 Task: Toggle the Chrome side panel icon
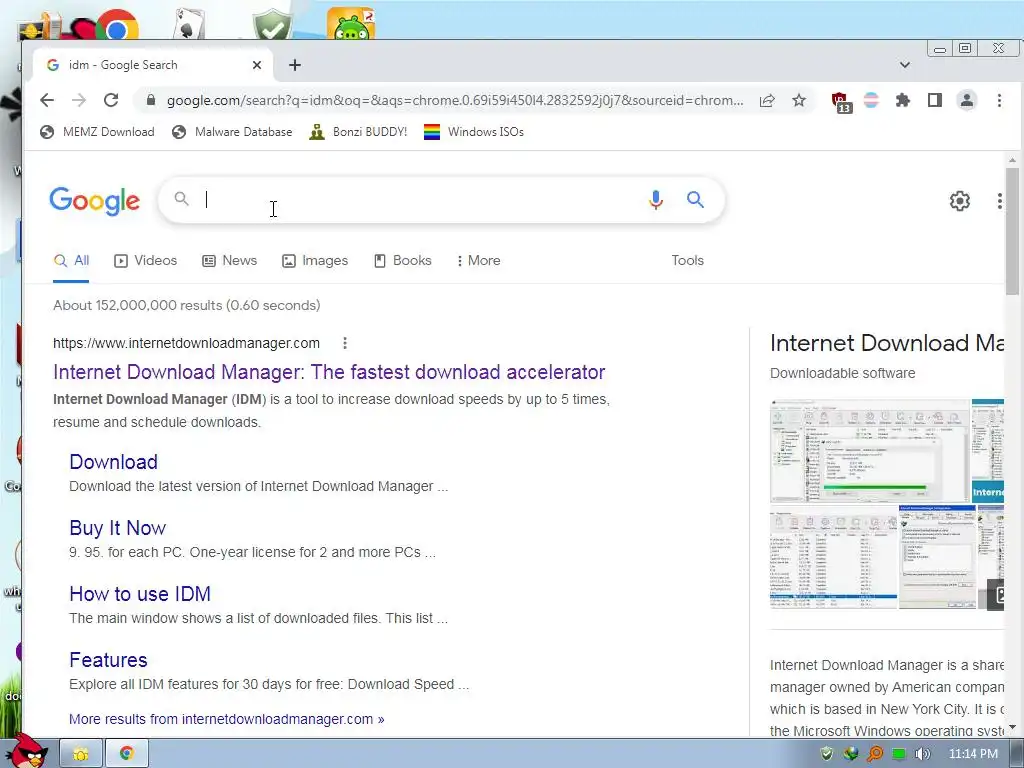(x=935, y=100)
